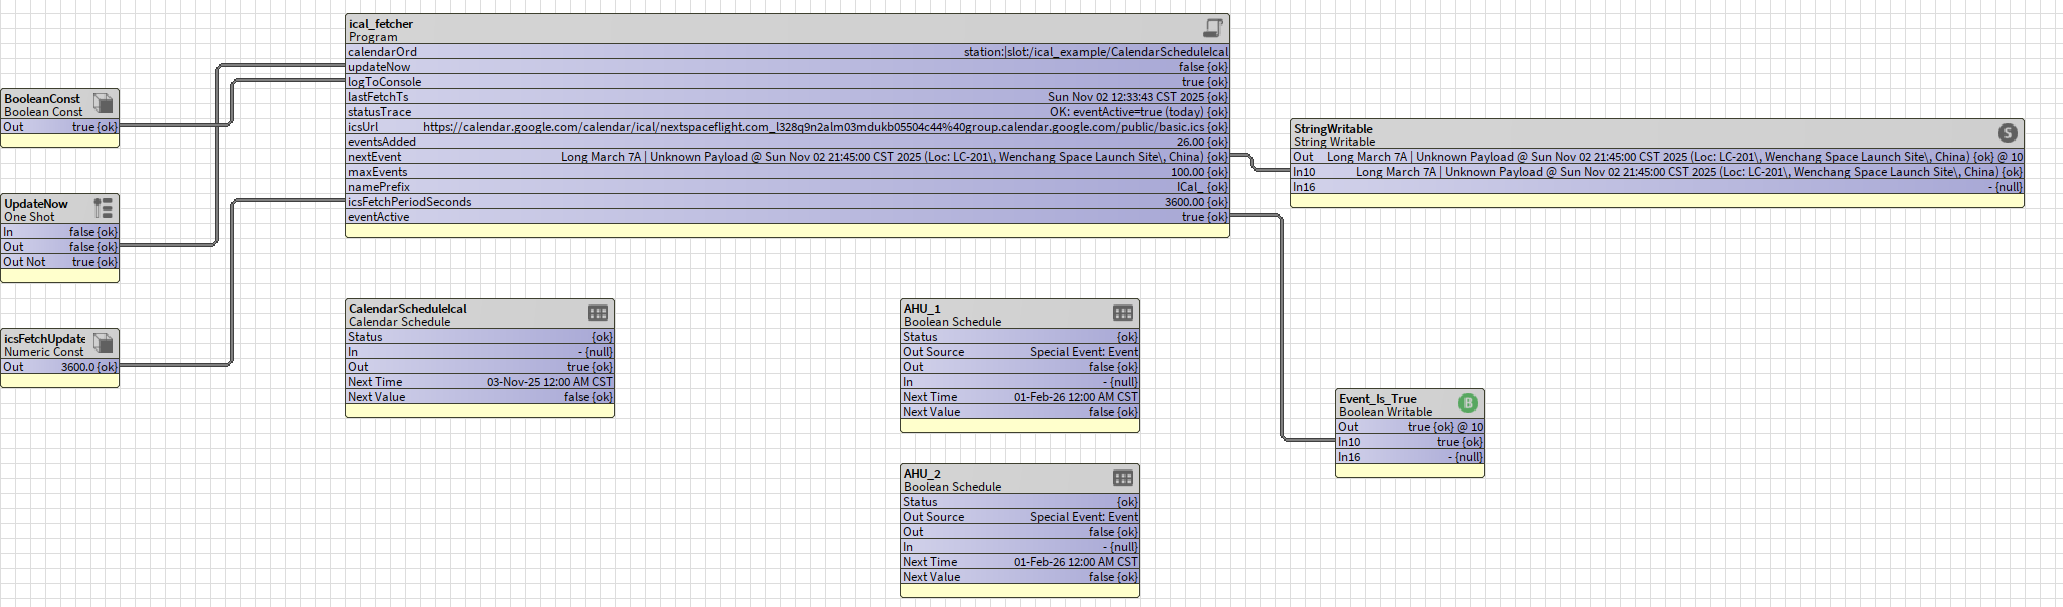Image resolution: width=2063 pixels, height=607 pixels.
Task: Click the StringWritable S badge icon
Action: pos(2007,133)
